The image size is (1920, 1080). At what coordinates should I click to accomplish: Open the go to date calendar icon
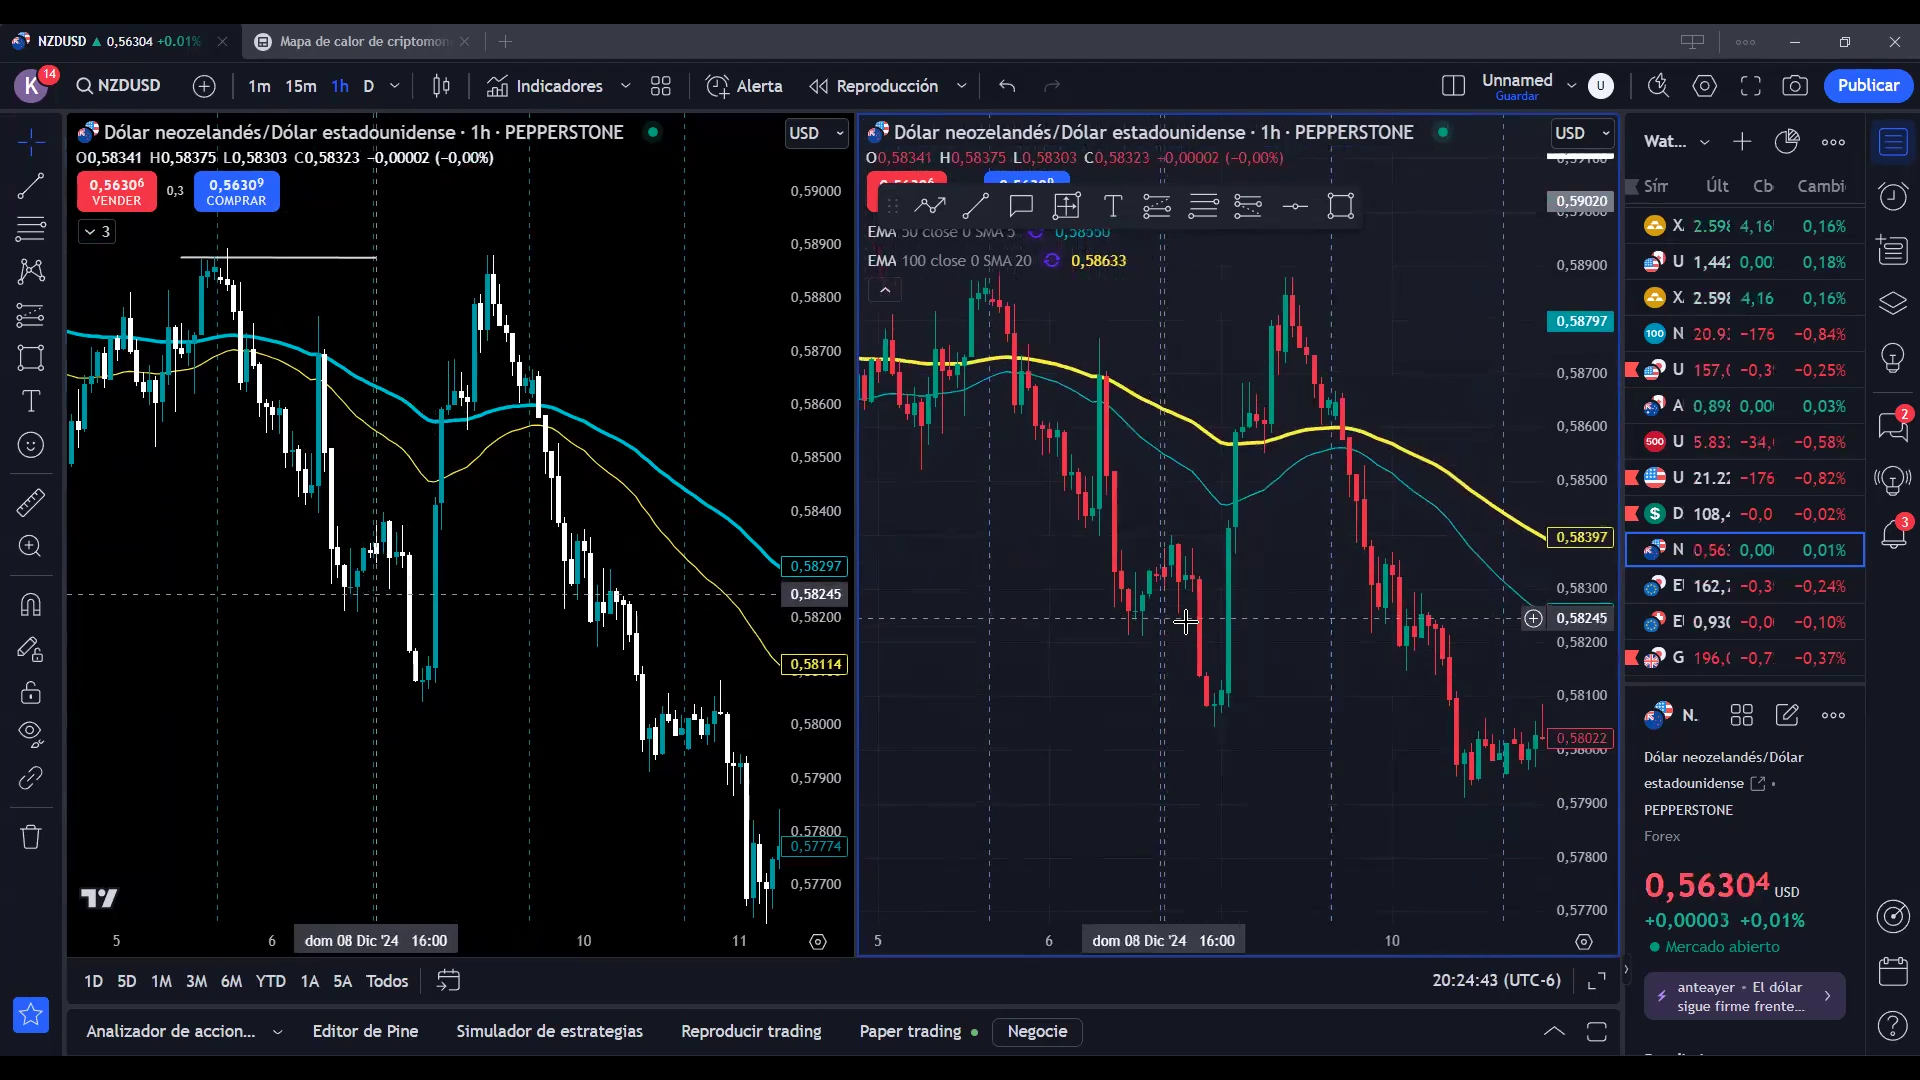[x=448, y=981]
